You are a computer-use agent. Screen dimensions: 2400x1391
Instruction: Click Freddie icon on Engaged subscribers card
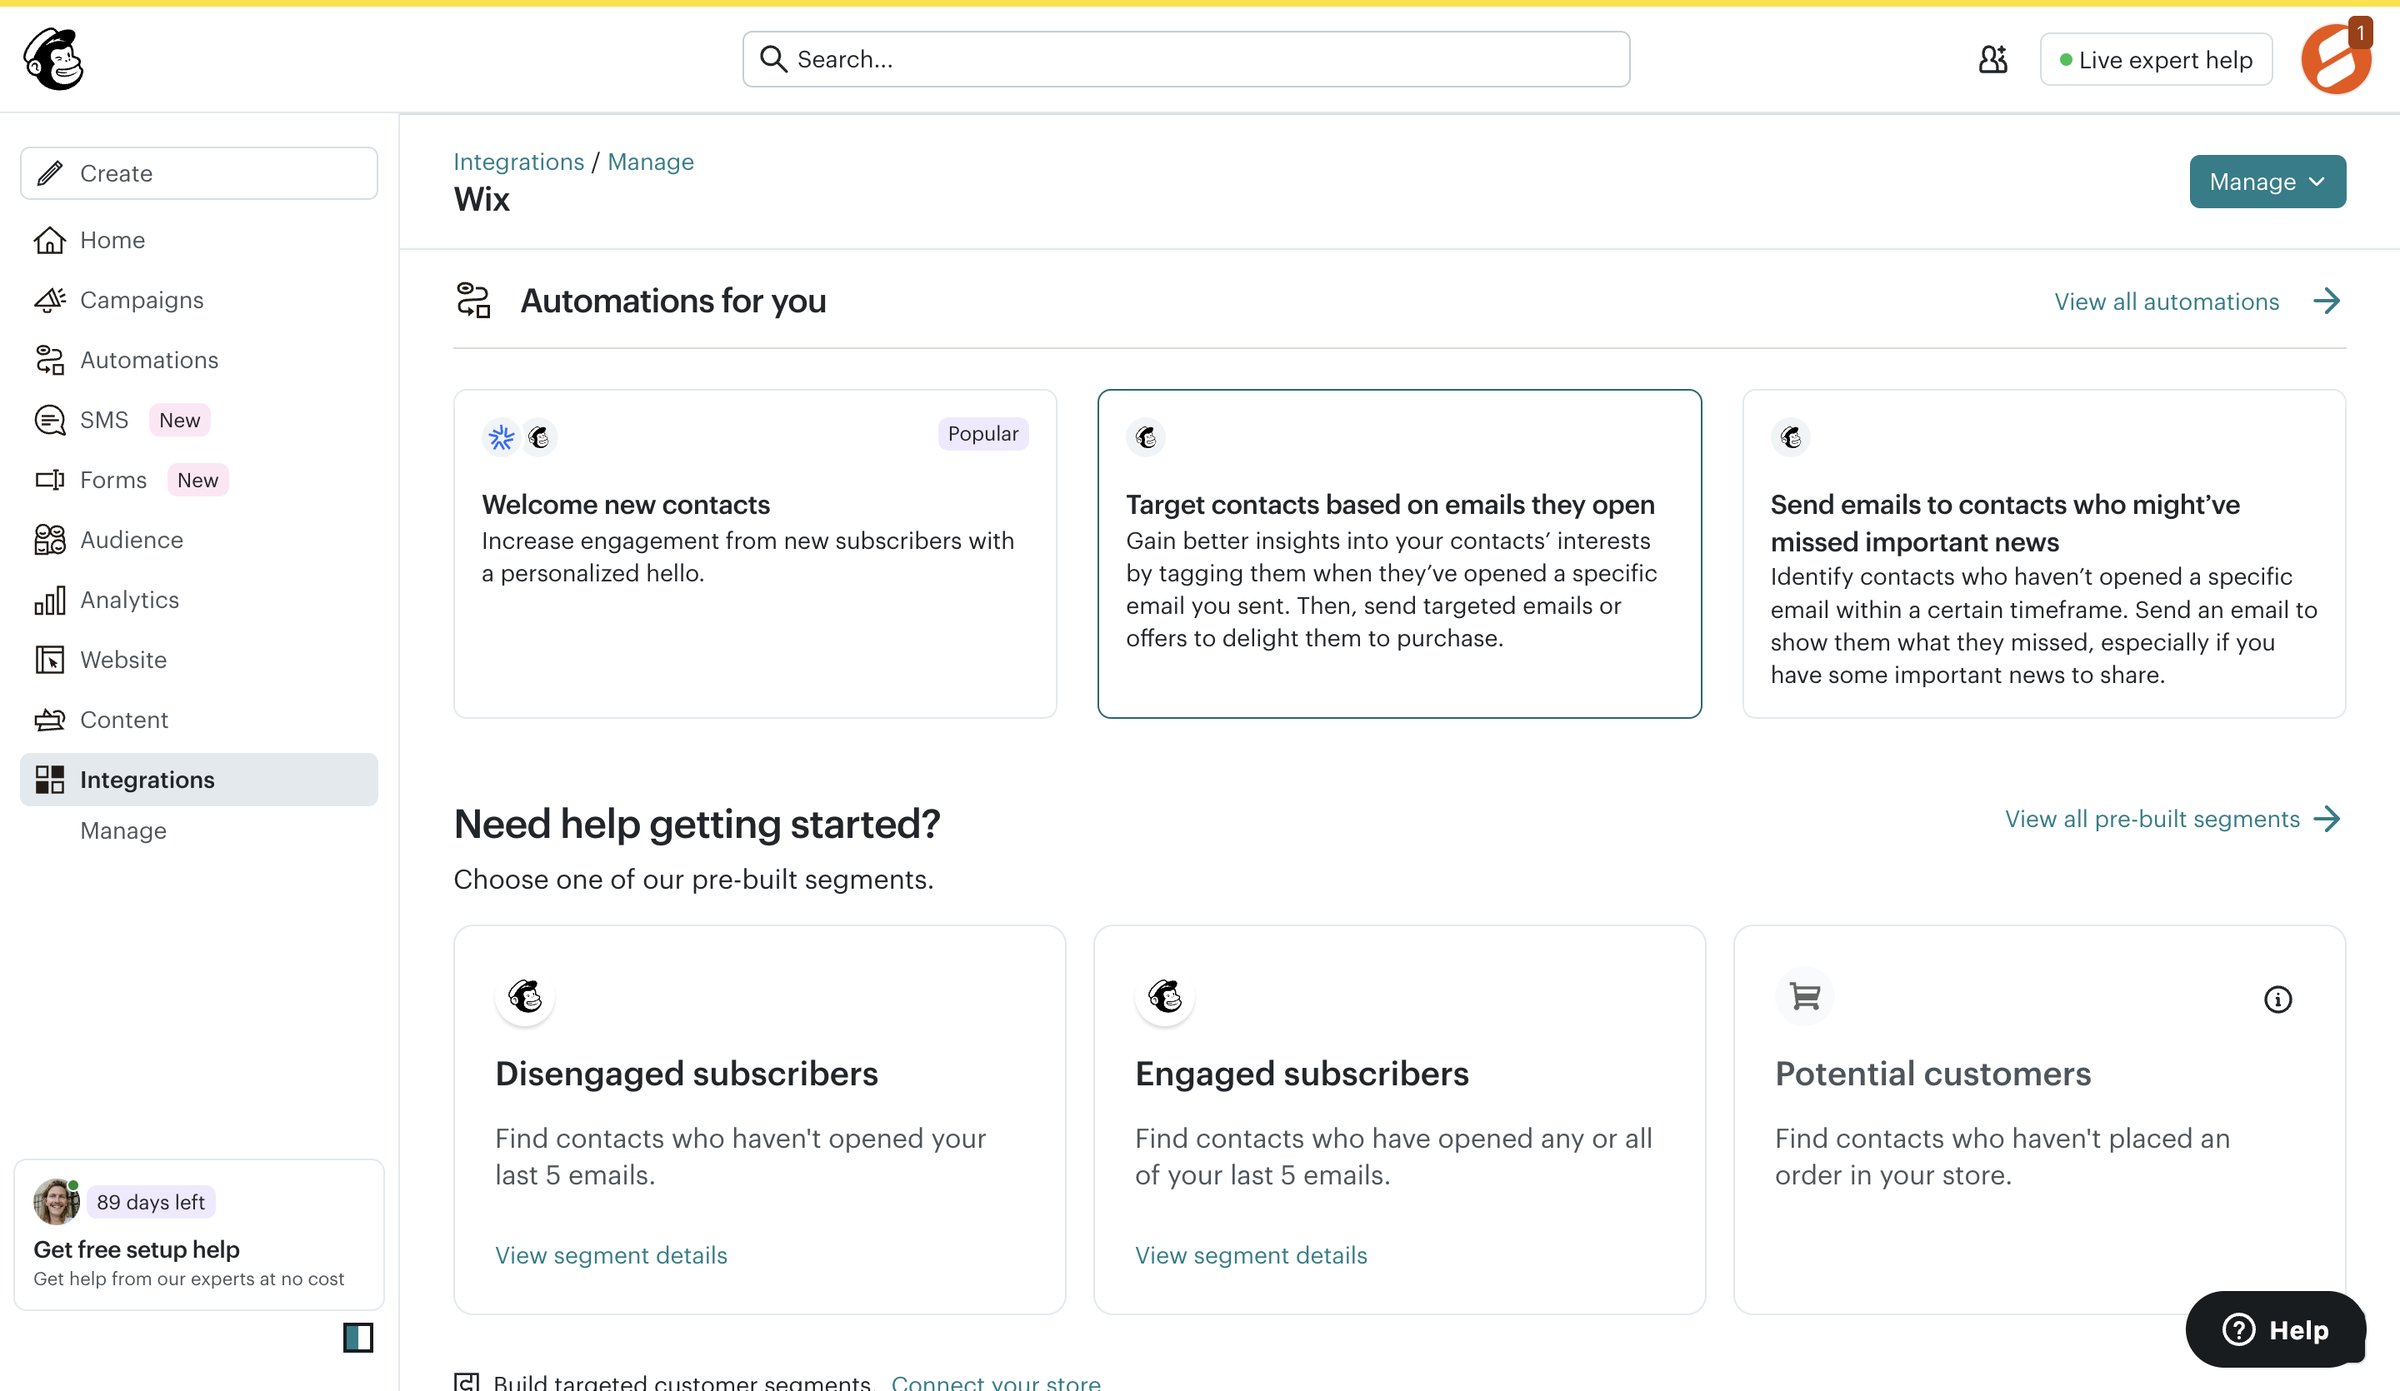coord(1165,996)
